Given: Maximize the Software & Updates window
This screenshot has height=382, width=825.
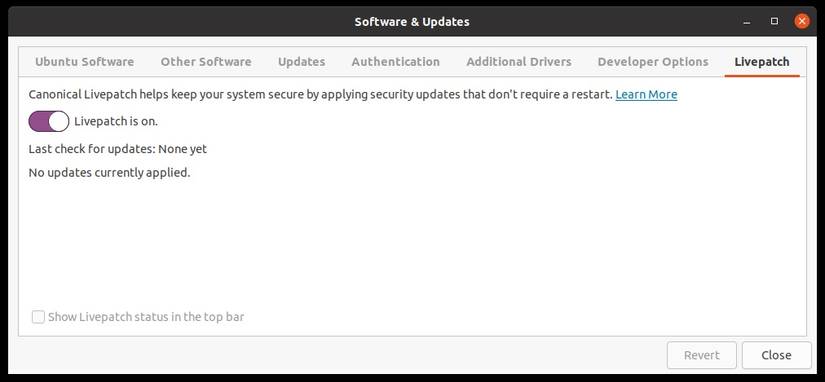Looking at the screenshot, I should click(x=774, y=22).
